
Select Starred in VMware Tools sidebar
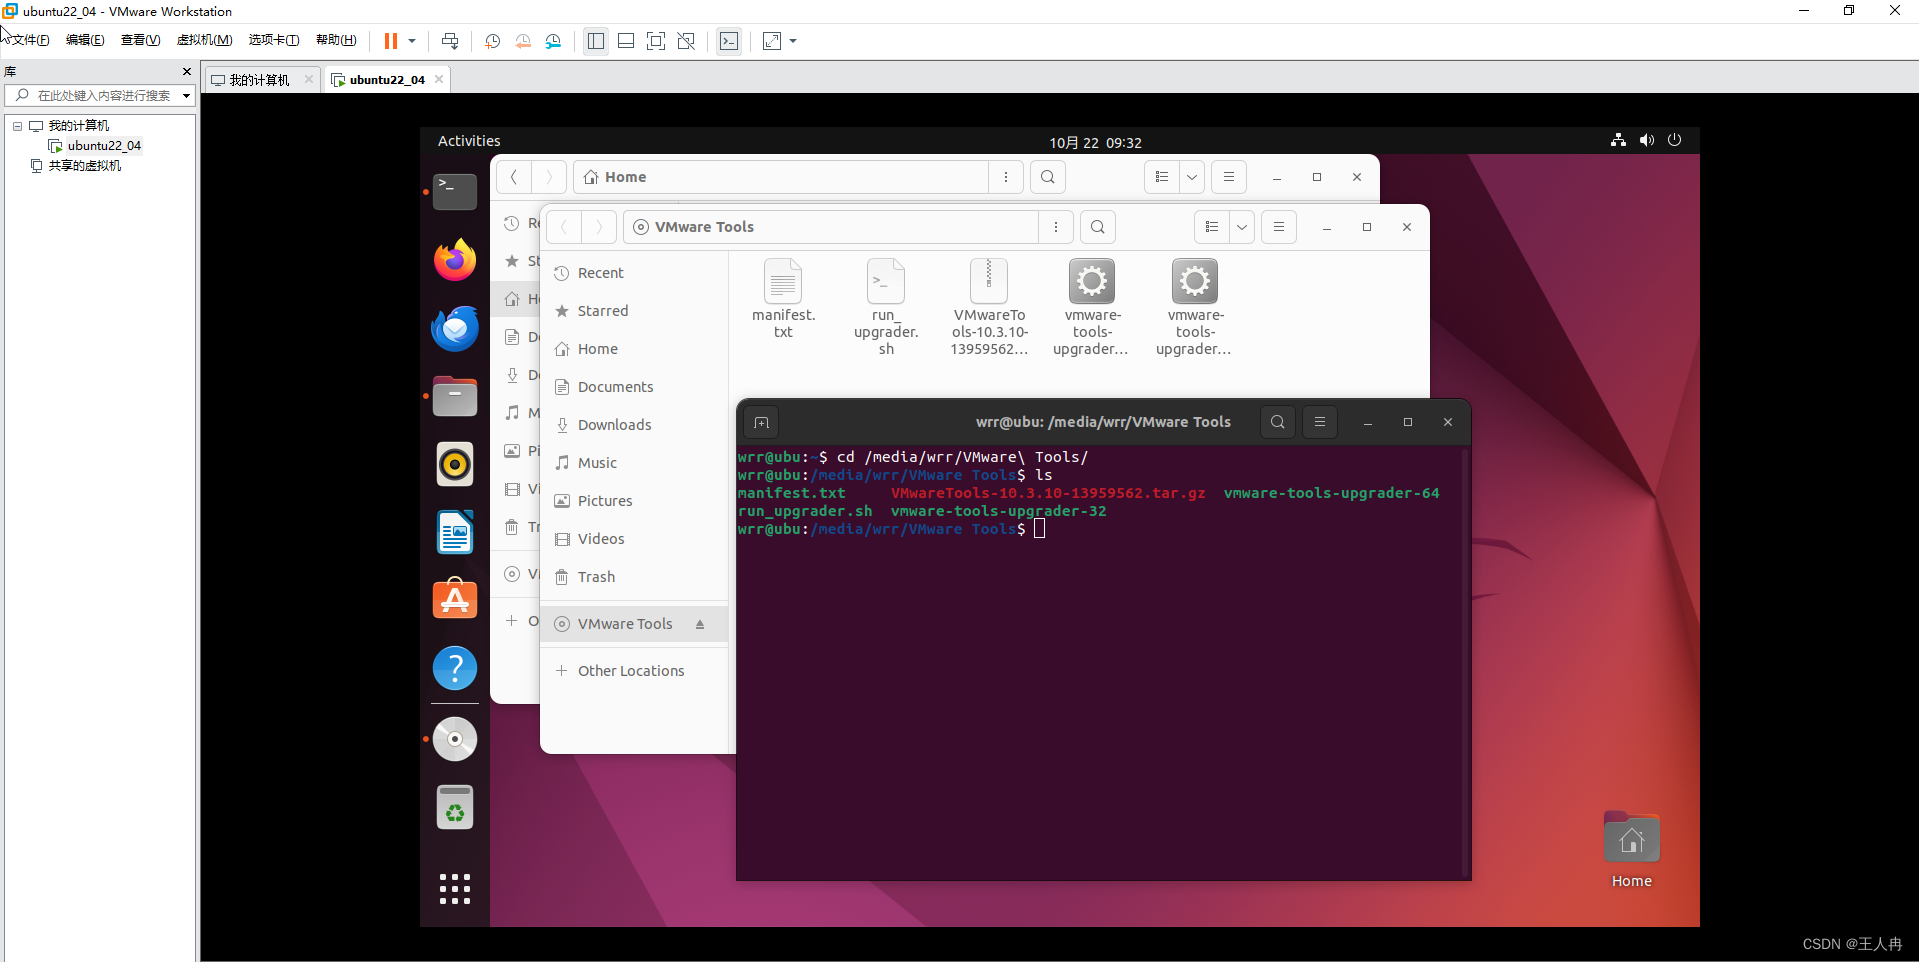(x=634, y=311)
